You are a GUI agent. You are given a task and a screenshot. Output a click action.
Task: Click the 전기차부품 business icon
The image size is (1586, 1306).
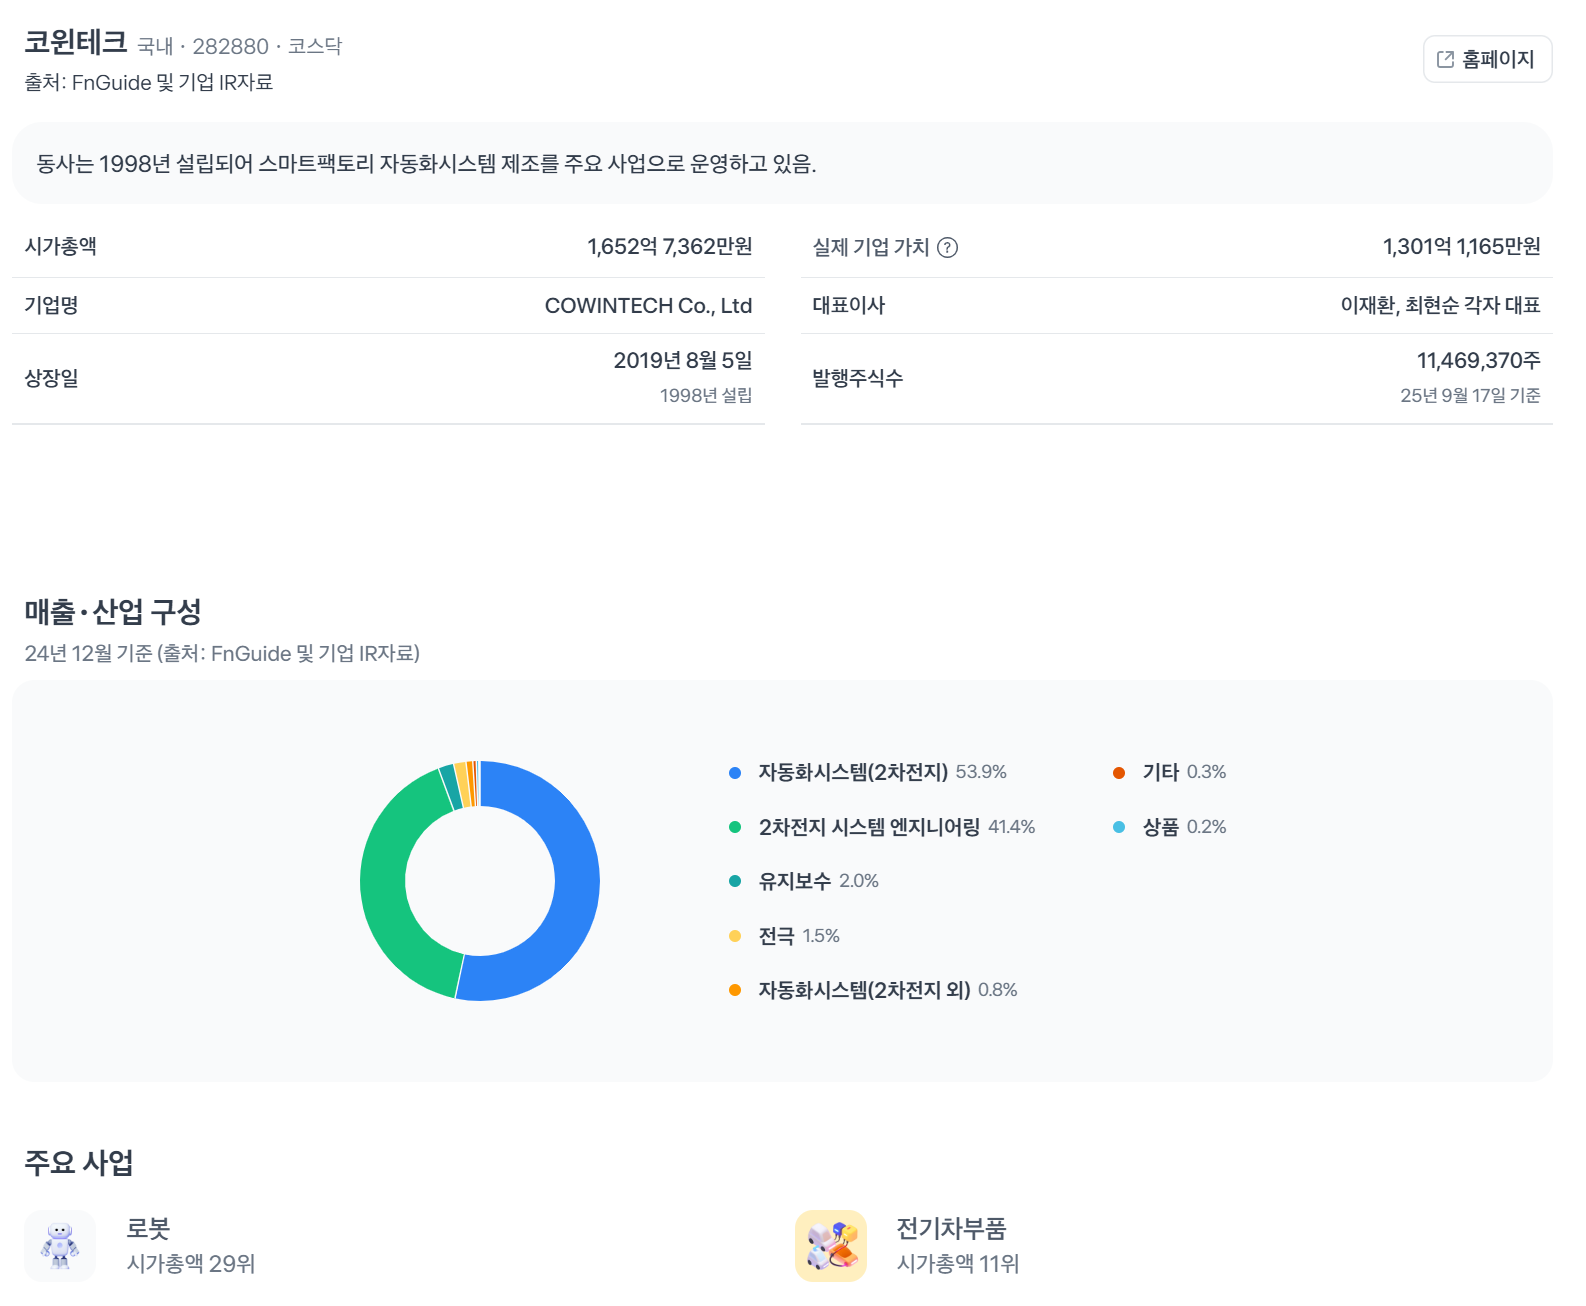click(831, 1246)
